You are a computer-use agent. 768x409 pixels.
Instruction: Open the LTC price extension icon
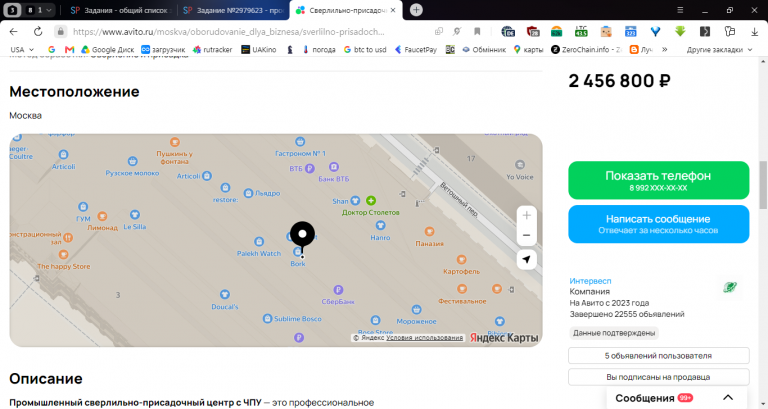click(581, 31)
